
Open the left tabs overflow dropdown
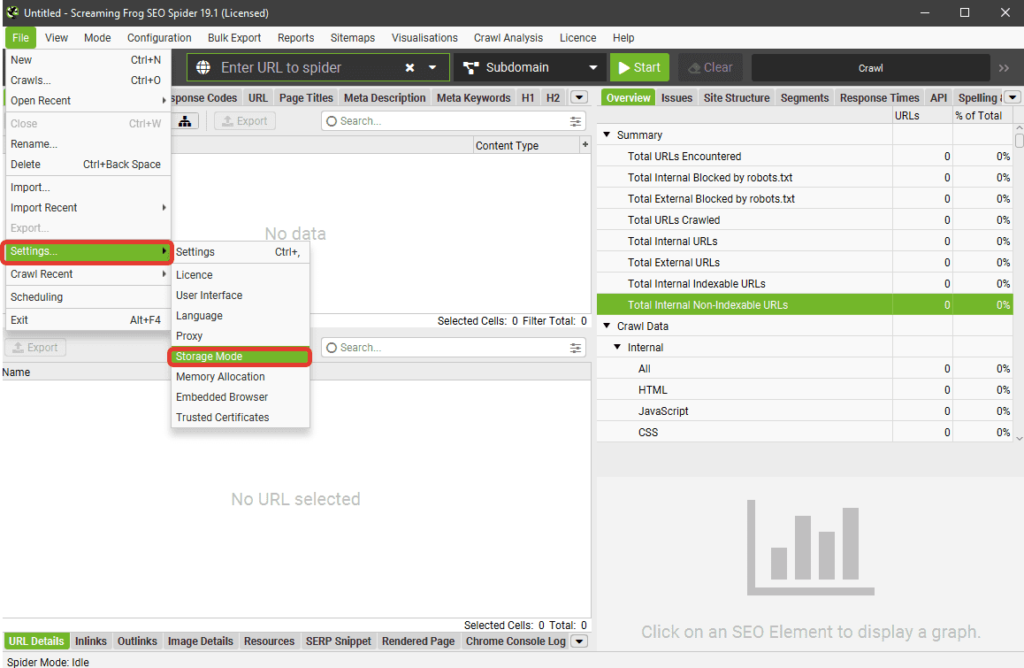tap(579, 97)
